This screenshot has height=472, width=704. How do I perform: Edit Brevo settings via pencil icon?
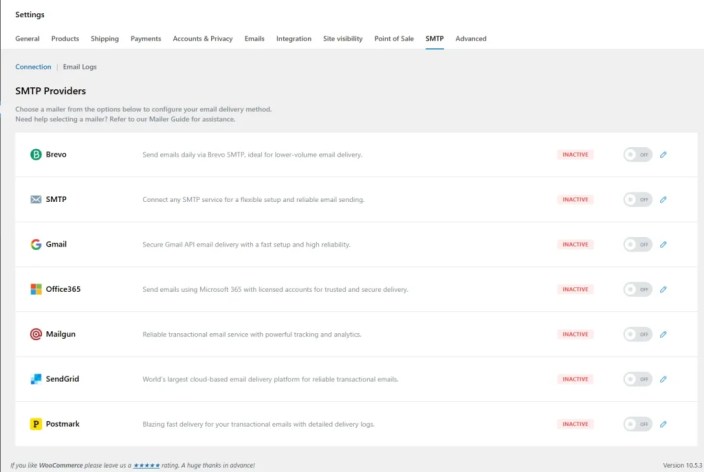663,154
